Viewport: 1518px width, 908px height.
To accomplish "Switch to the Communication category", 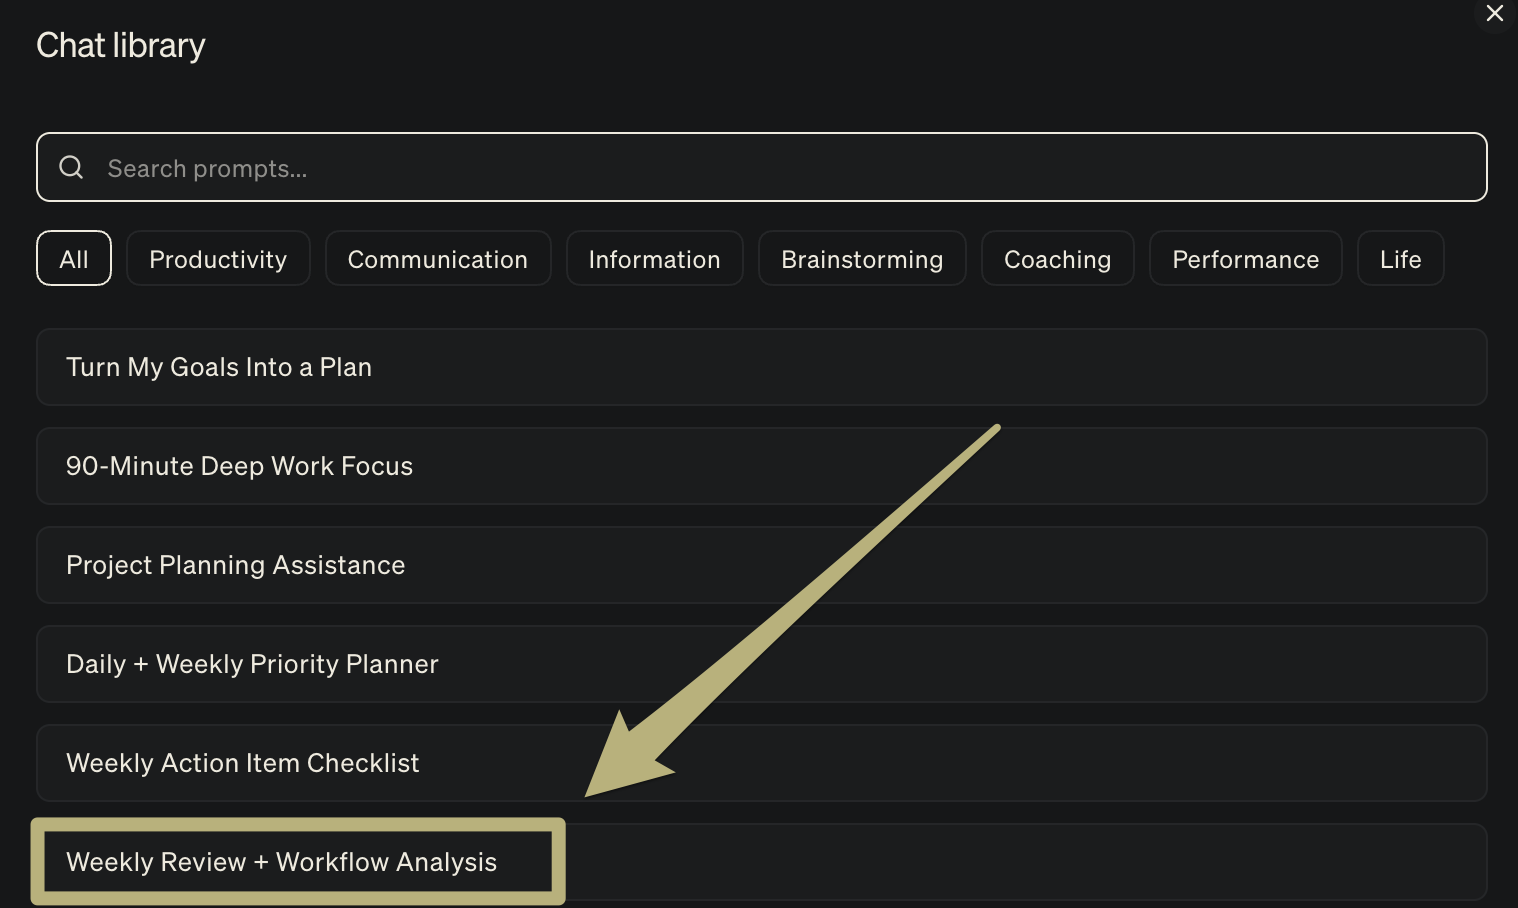I will coord(437,259).
